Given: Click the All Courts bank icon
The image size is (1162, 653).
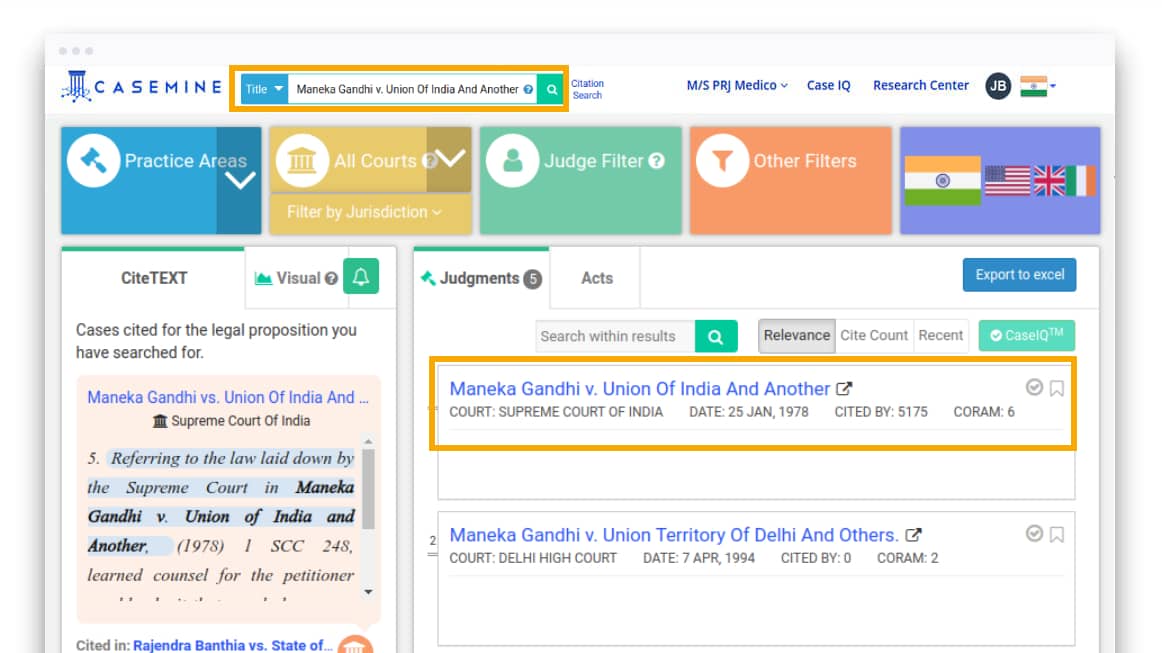Looking at the screenshot, I should coord(303,161).
